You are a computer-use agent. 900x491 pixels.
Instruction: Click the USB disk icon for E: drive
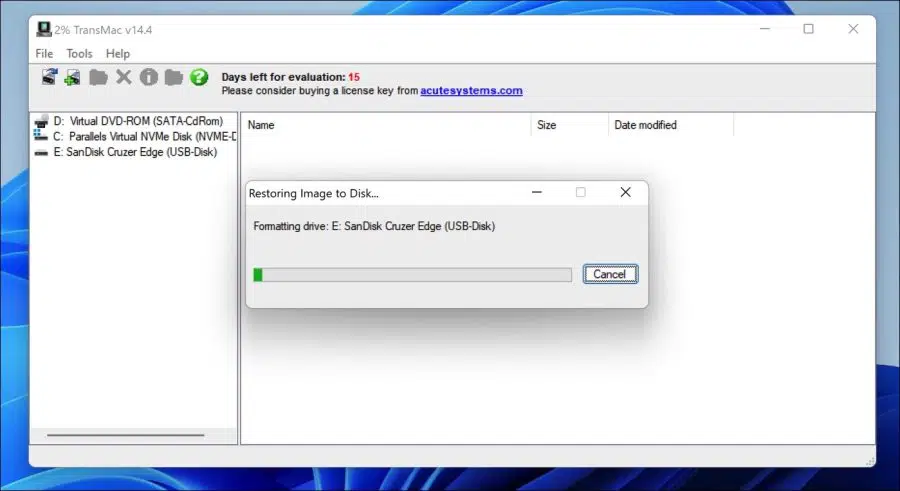[x=41, y=152]
